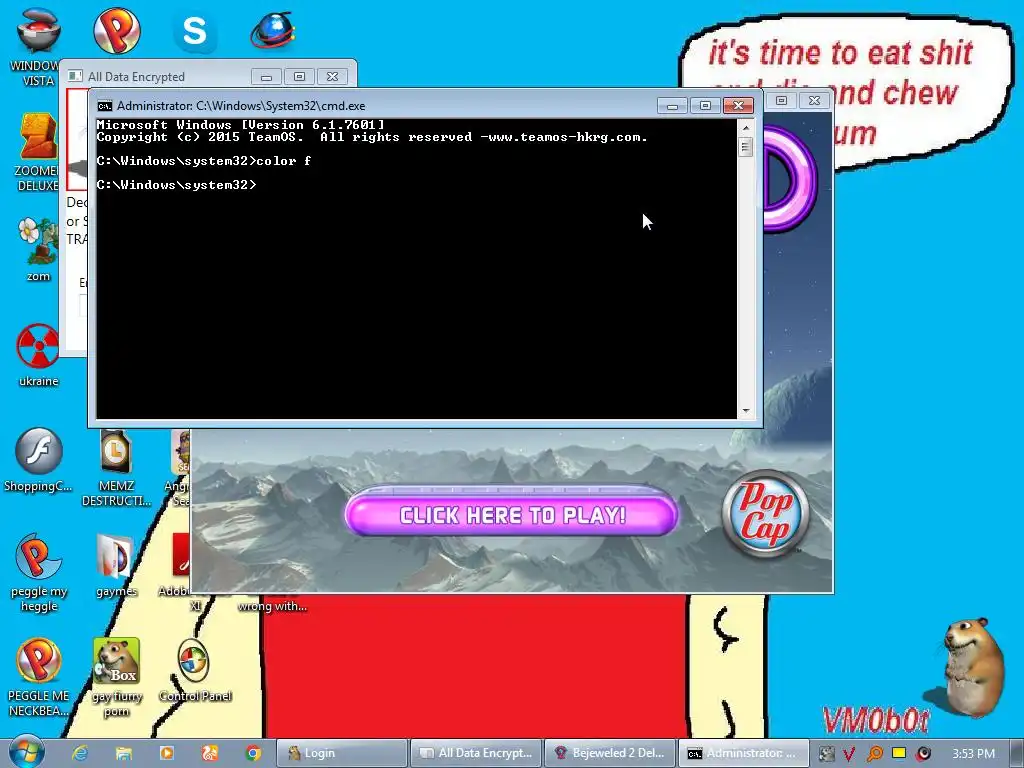This screenshot has width=1024, height=768.
Task: Click the 'color f' command text
Action: pyautogui.click(x=284, y=161)
